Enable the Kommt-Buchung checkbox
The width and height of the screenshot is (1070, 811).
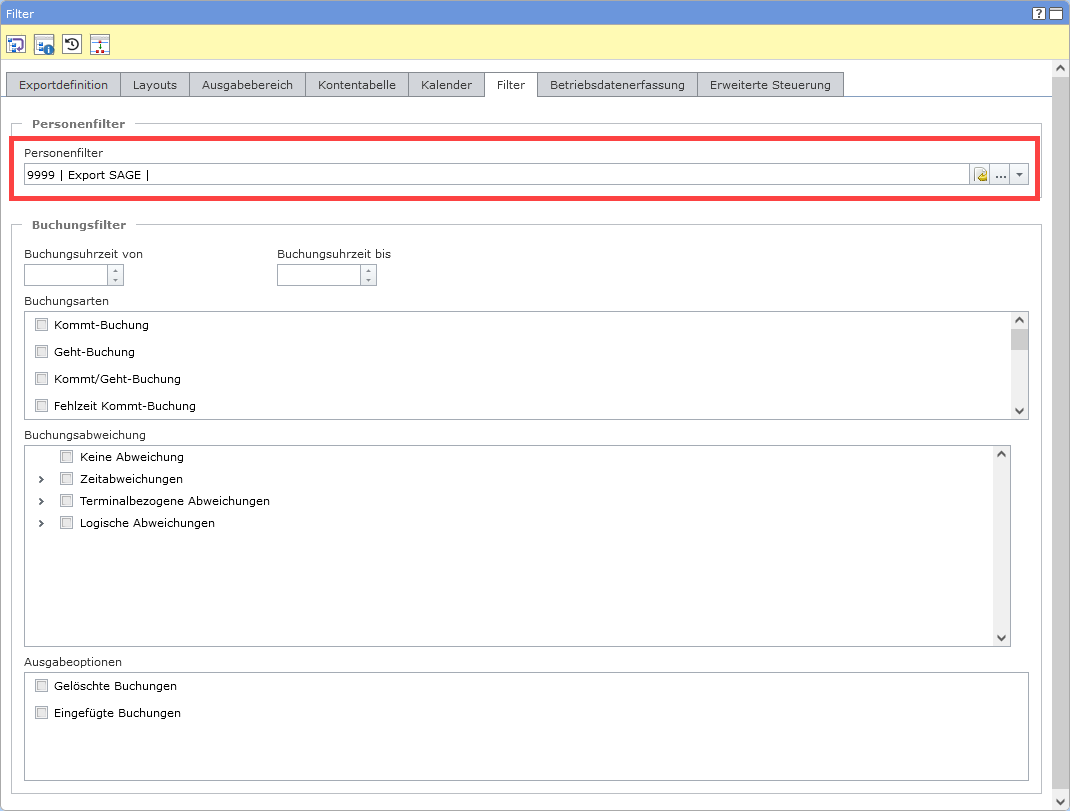coord(42,325)
